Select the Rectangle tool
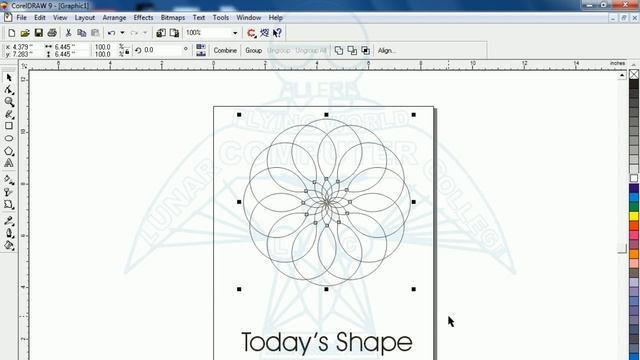This screenshot has width=640, height=360. click(9, 126)
